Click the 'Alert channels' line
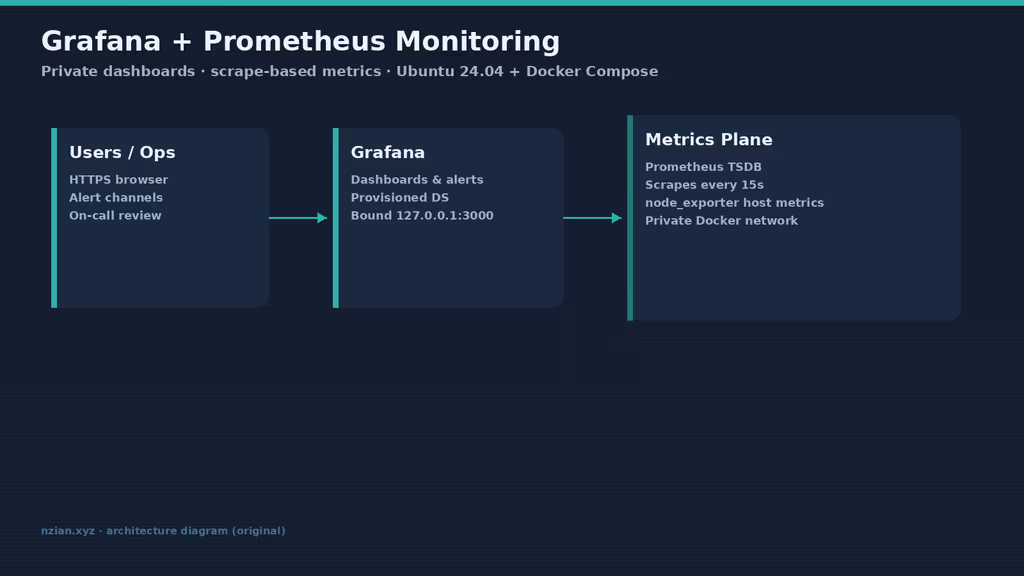 116,197
